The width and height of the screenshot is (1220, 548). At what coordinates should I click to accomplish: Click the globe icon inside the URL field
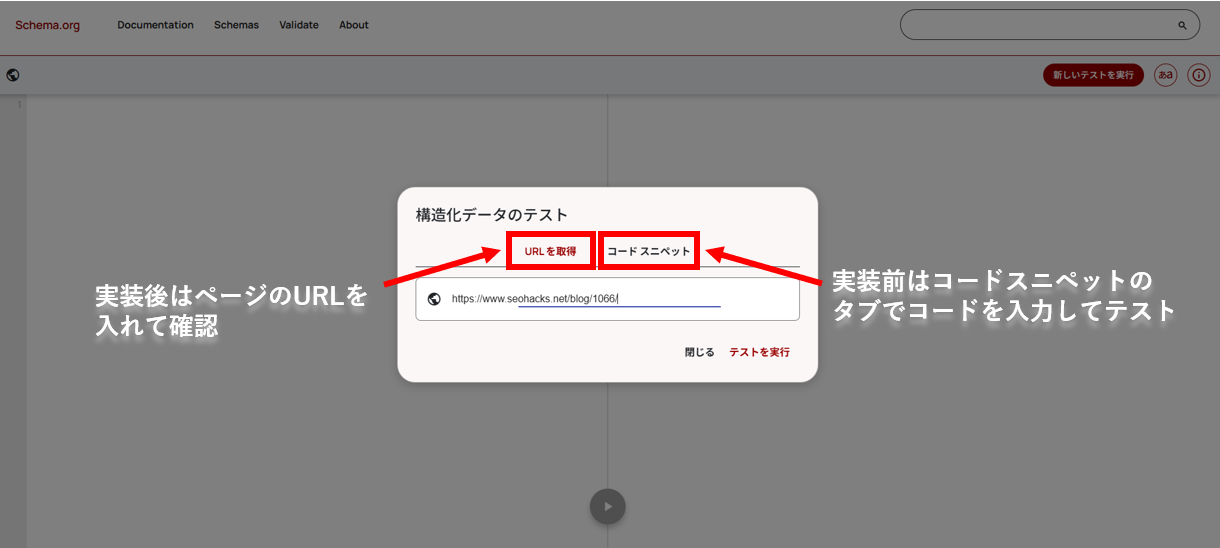[x=433, y=299]
